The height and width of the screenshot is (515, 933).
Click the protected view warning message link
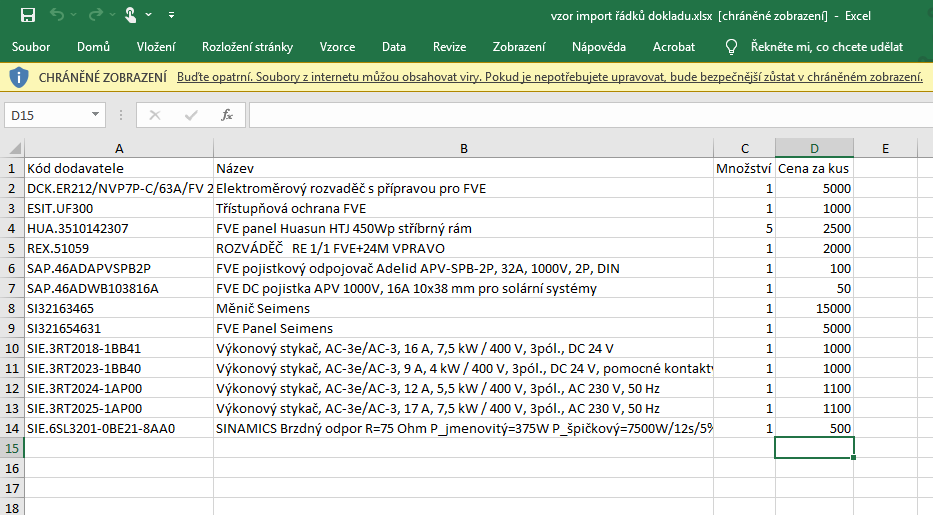click(550, 77)
